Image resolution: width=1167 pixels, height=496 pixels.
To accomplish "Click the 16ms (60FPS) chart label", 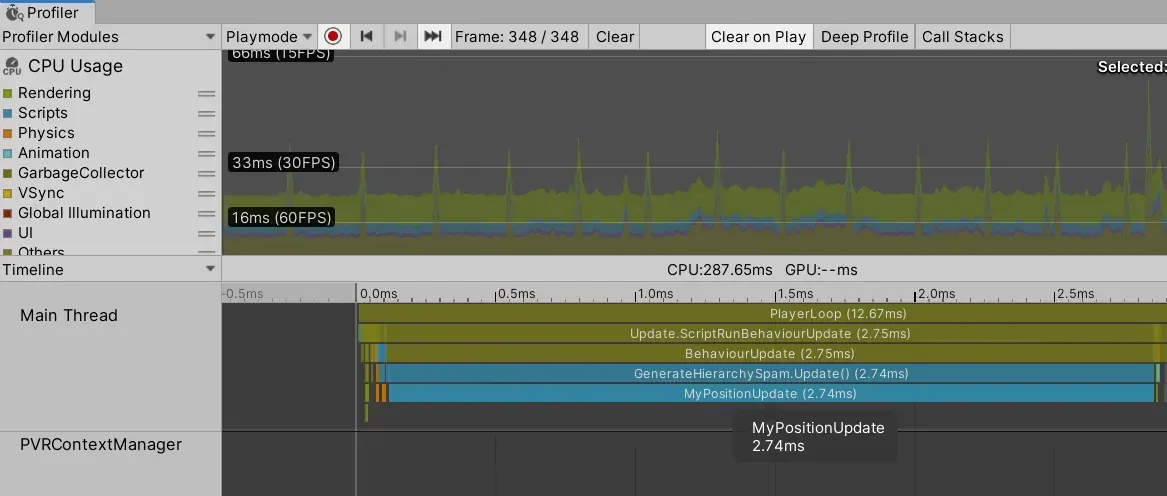I will [x=282, y=217].
